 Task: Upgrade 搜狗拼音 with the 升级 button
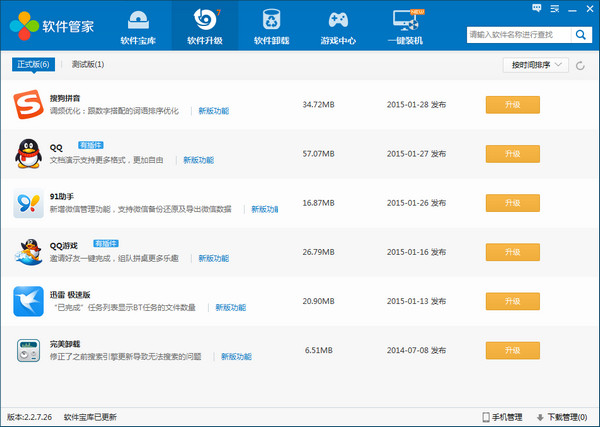tap(512, 105)
